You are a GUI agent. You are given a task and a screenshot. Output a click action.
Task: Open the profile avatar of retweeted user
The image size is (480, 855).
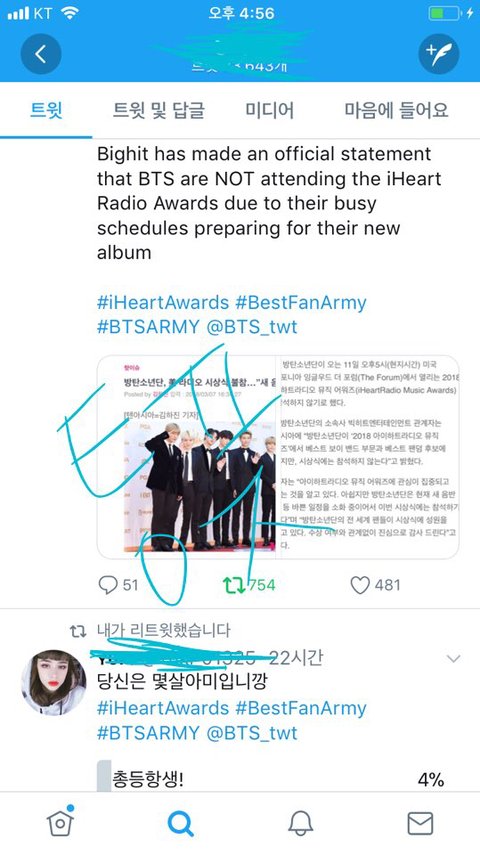(x=53, y=682)
